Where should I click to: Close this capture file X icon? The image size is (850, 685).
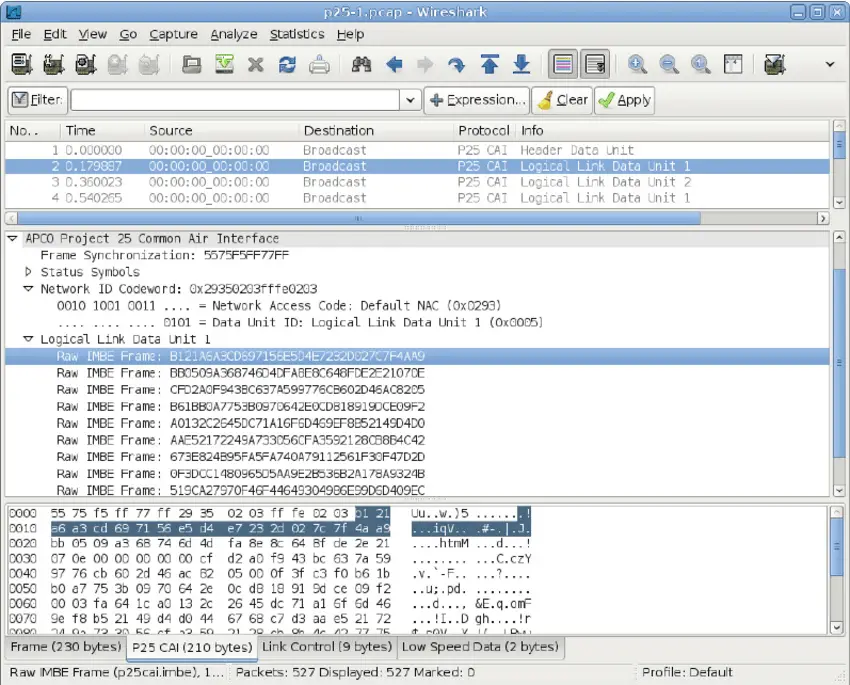255,65
